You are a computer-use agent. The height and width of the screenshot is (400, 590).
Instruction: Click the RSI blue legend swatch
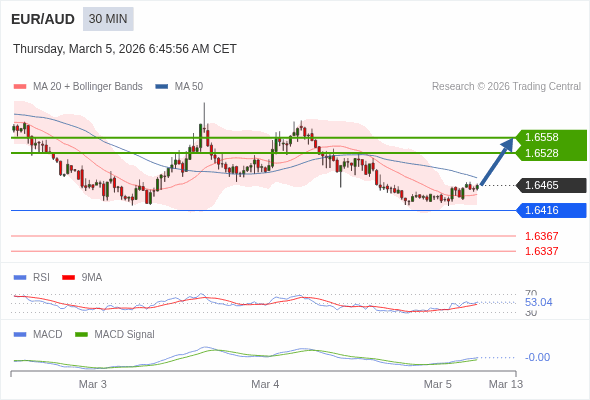[20, 278]
